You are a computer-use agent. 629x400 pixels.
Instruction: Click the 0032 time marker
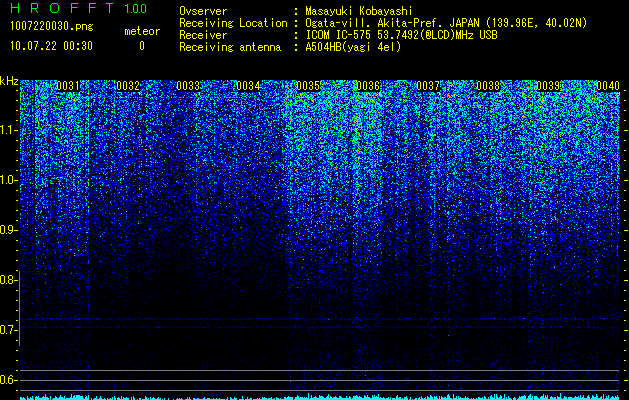pyautogui.click(x=128, y=86)
